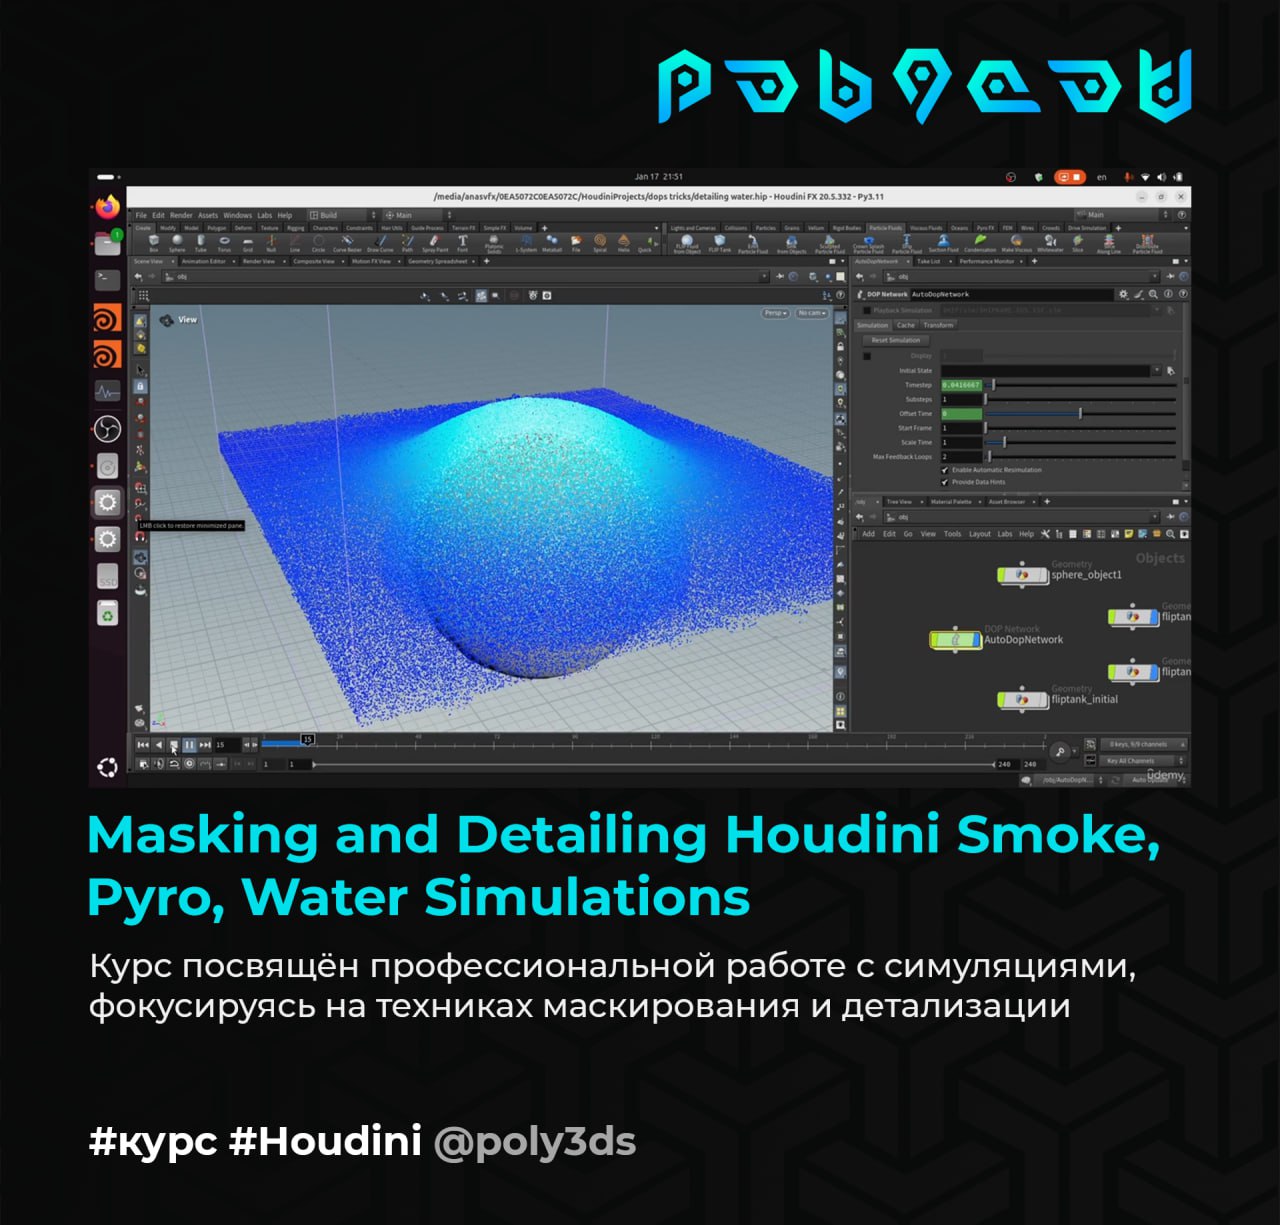Click the network editor find magnifier icon

[1170, 534]
